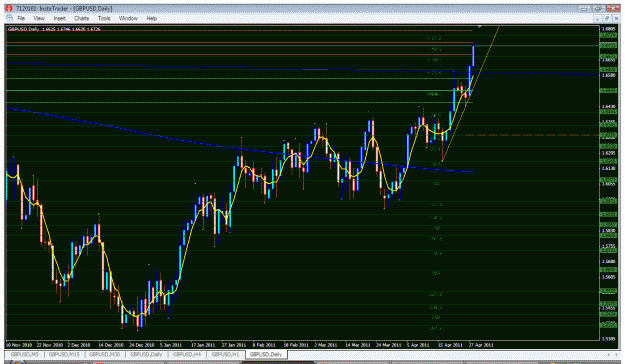Select the inactive GBPUSD,Daily tab beside M30

[146, 354]
